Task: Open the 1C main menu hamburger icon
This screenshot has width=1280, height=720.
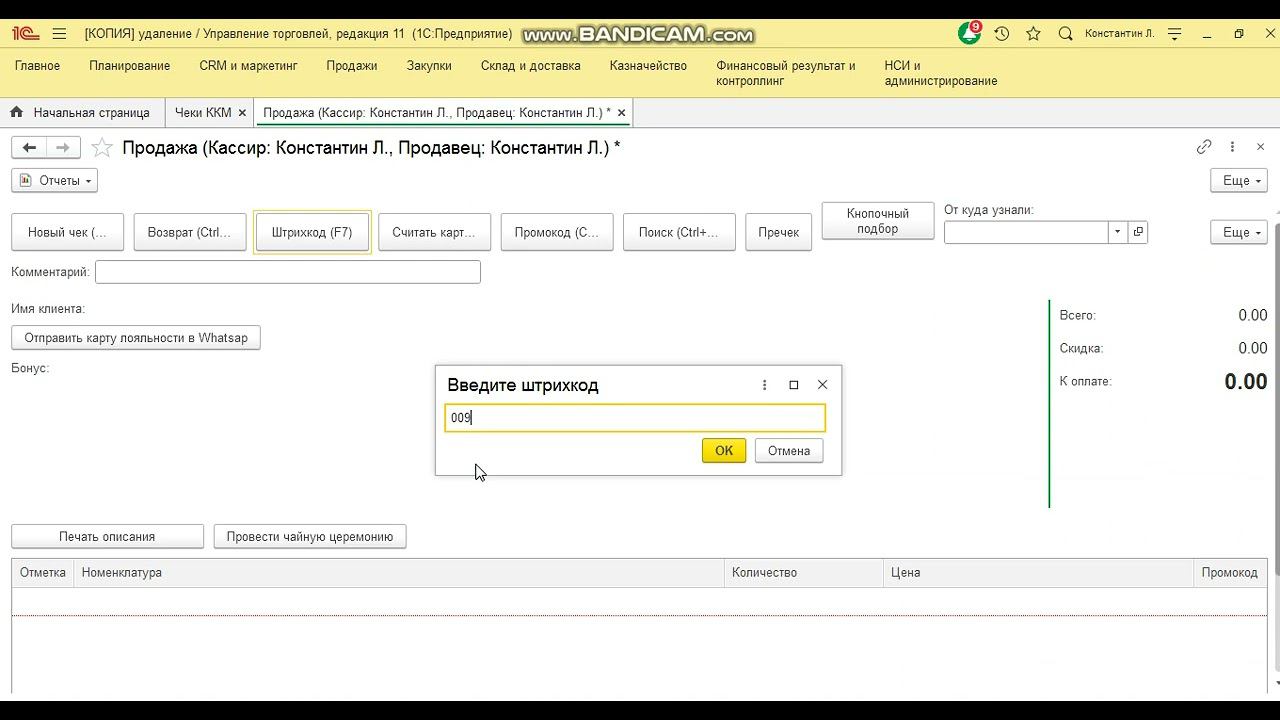Action: pos(59,34)
